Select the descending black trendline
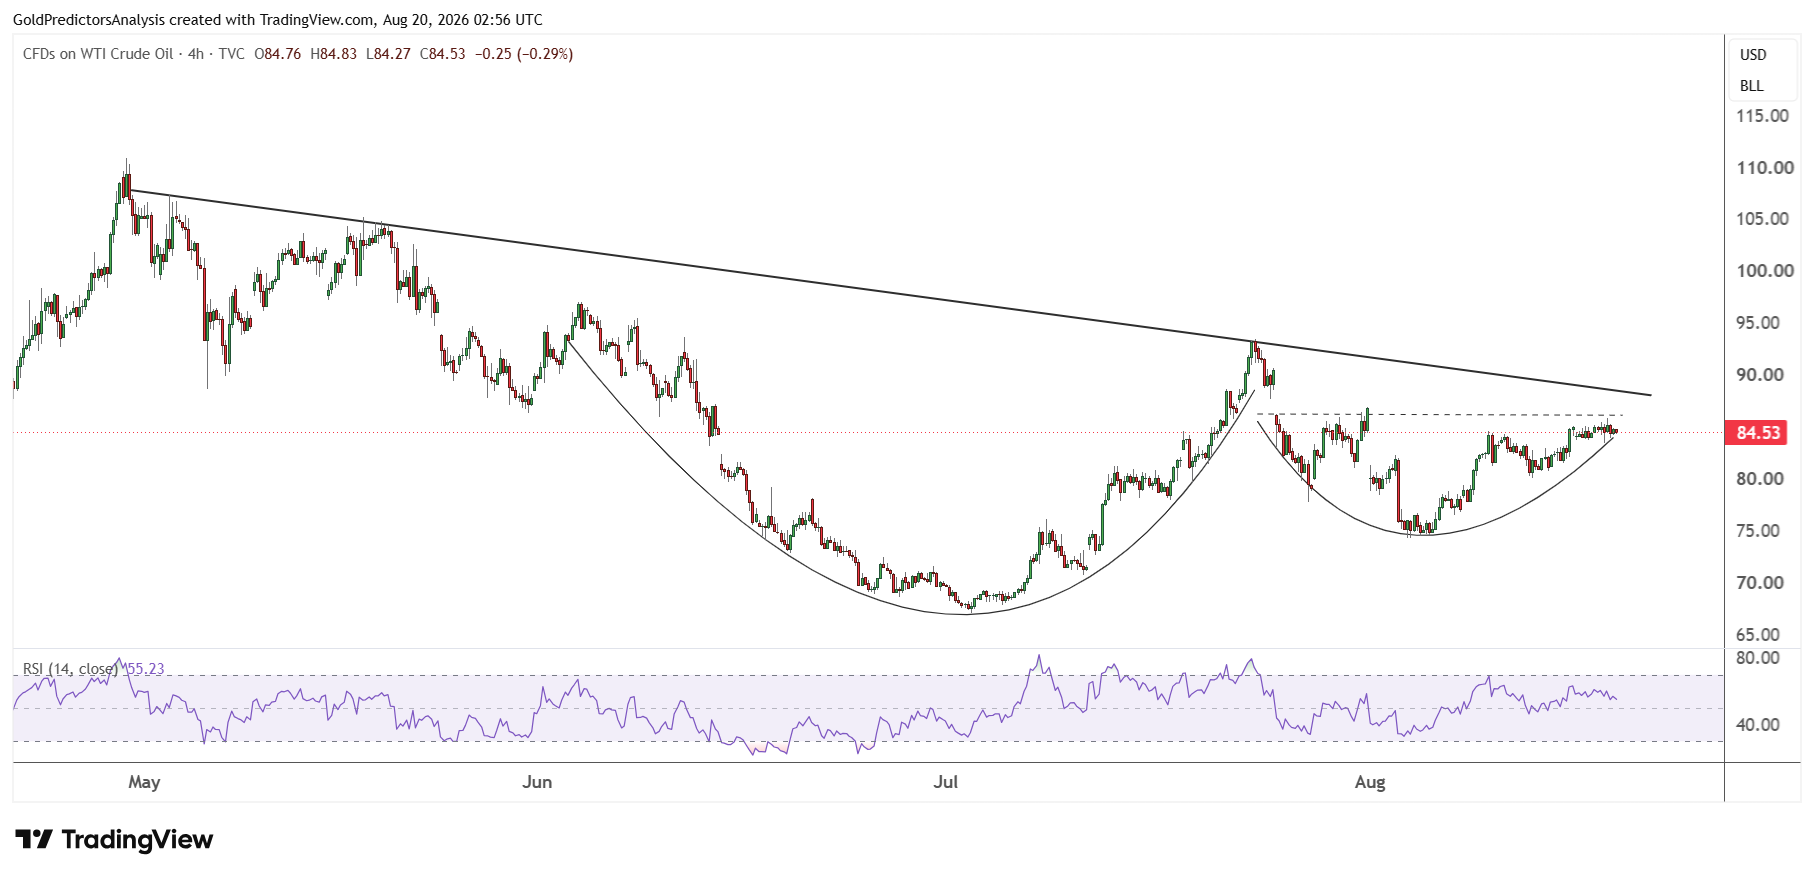The image size is (1814, 877). (x=890, y=293)
